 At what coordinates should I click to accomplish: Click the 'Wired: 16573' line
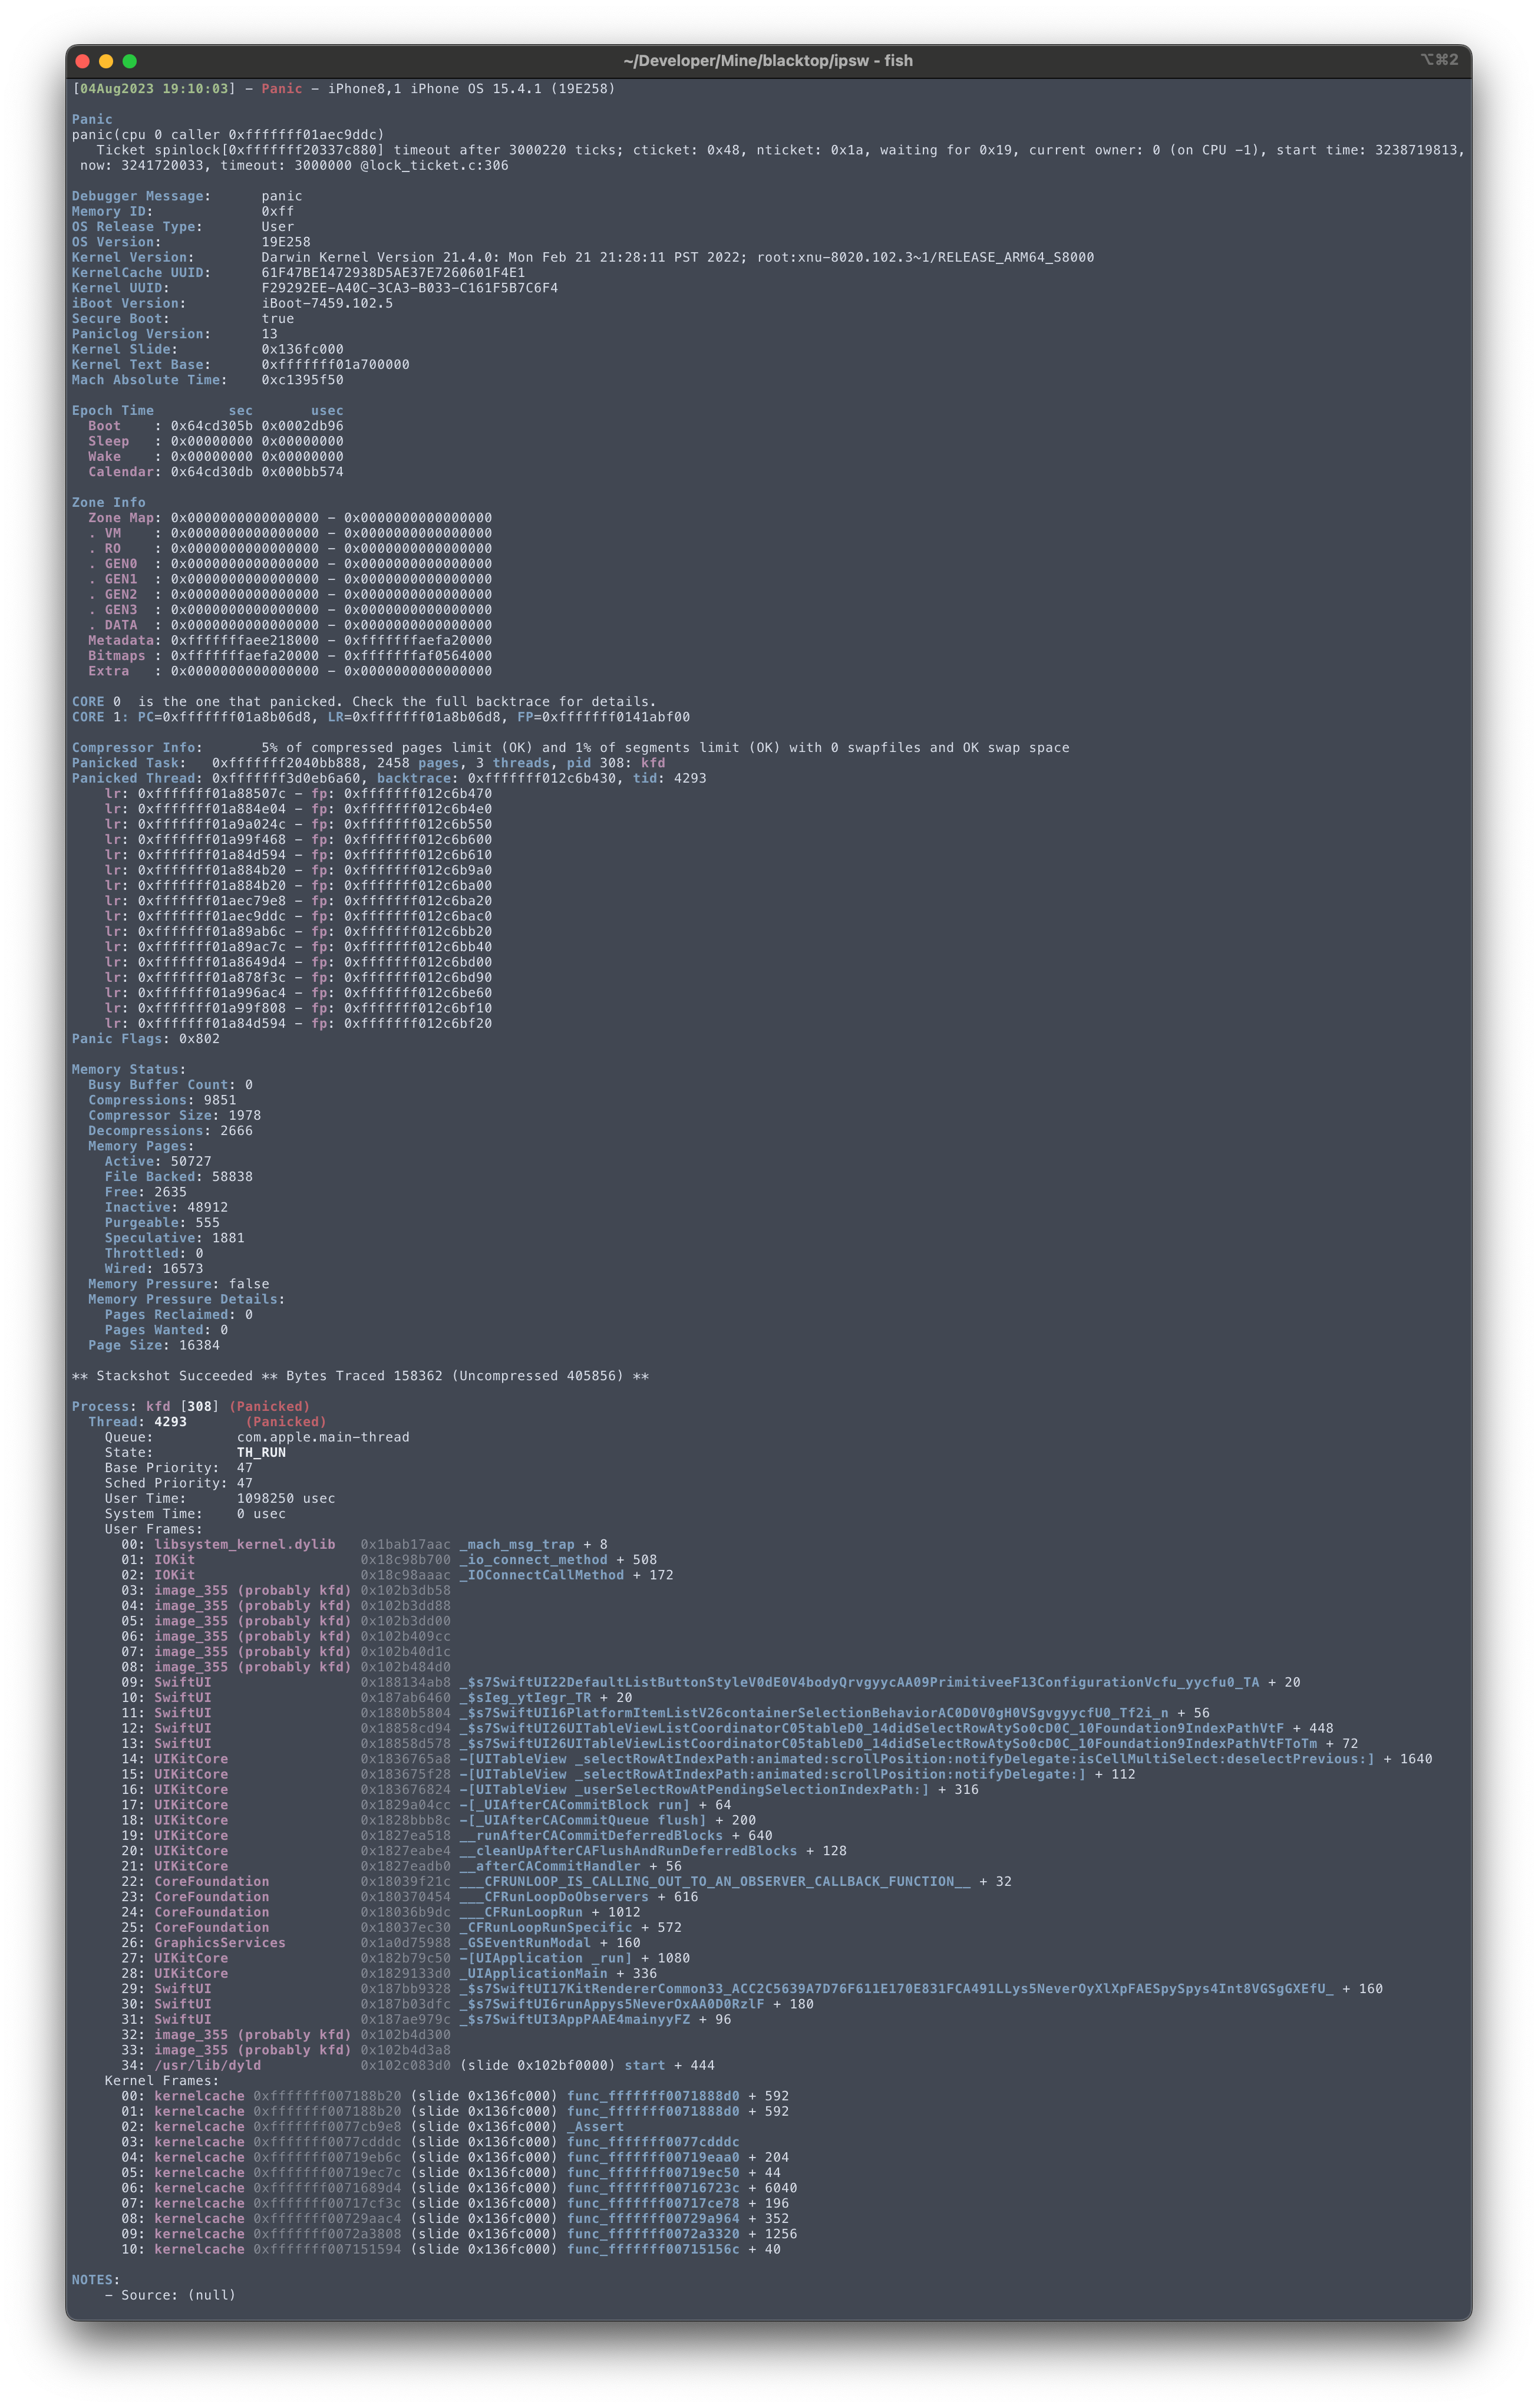154,1269
